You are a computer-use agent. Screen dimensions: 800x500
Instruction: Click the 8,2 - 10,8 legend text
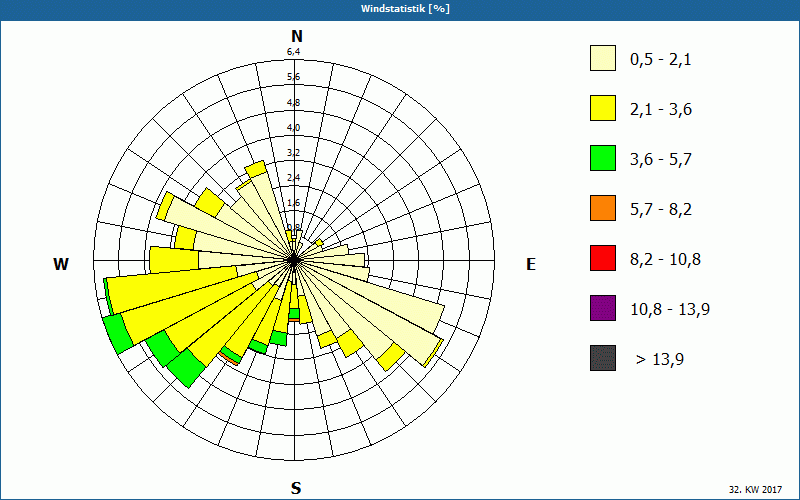(665, 260)
